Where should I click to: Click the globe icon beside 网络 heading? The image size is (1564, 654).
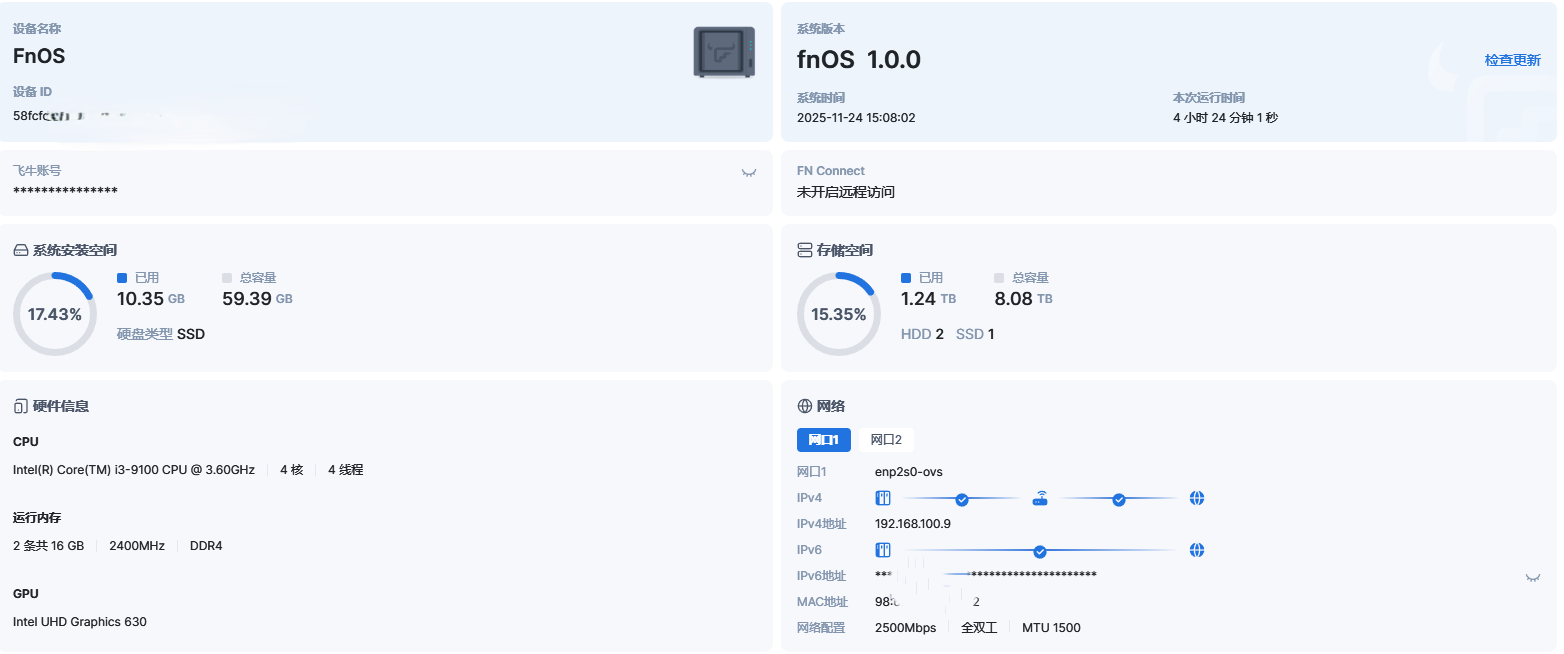click(804, 406)
